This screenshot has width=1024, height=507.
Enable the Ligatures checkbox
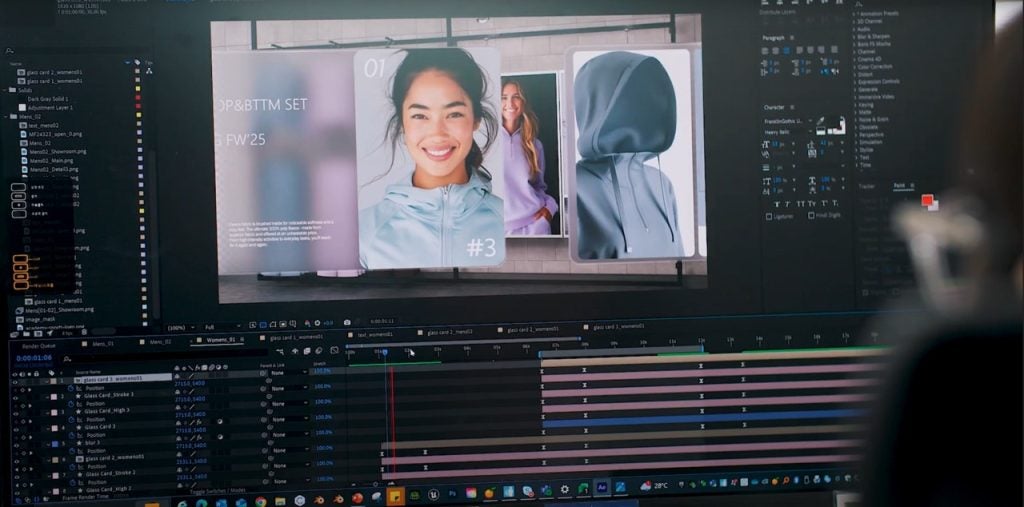tap(768, 216)
